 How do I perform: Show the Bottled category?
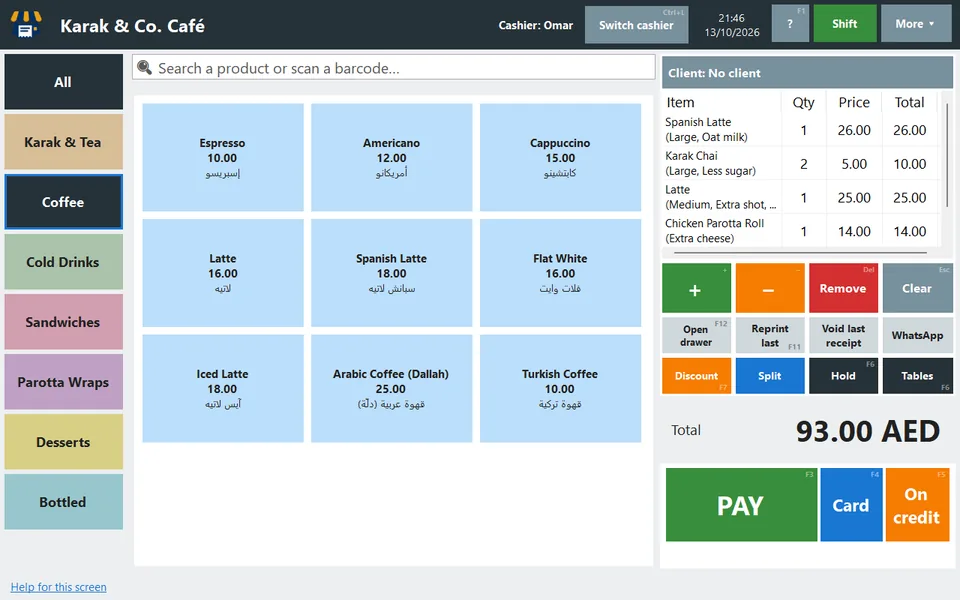coord(64,502)
